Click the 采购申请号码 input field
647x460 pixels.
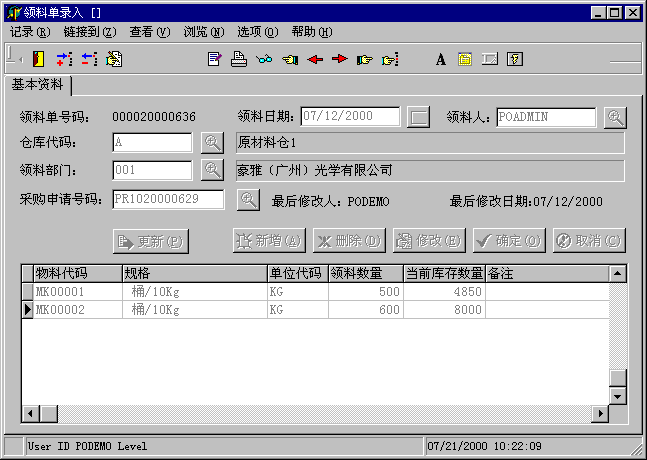tap(171, 199)
